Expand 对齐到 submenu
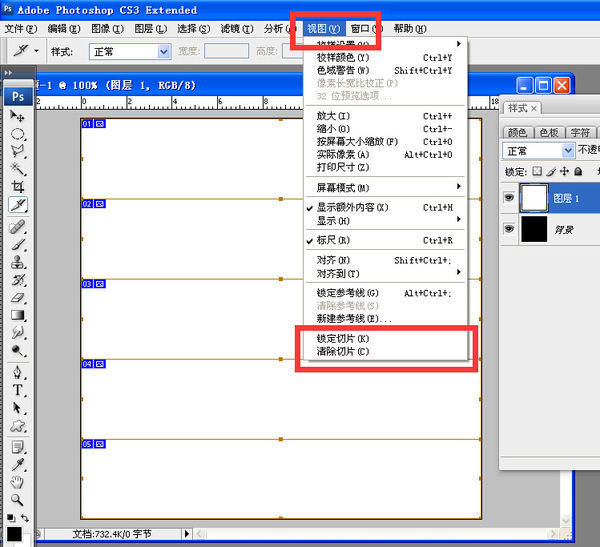The width and height of the screenshot is (600, 547). pos(386,273)
